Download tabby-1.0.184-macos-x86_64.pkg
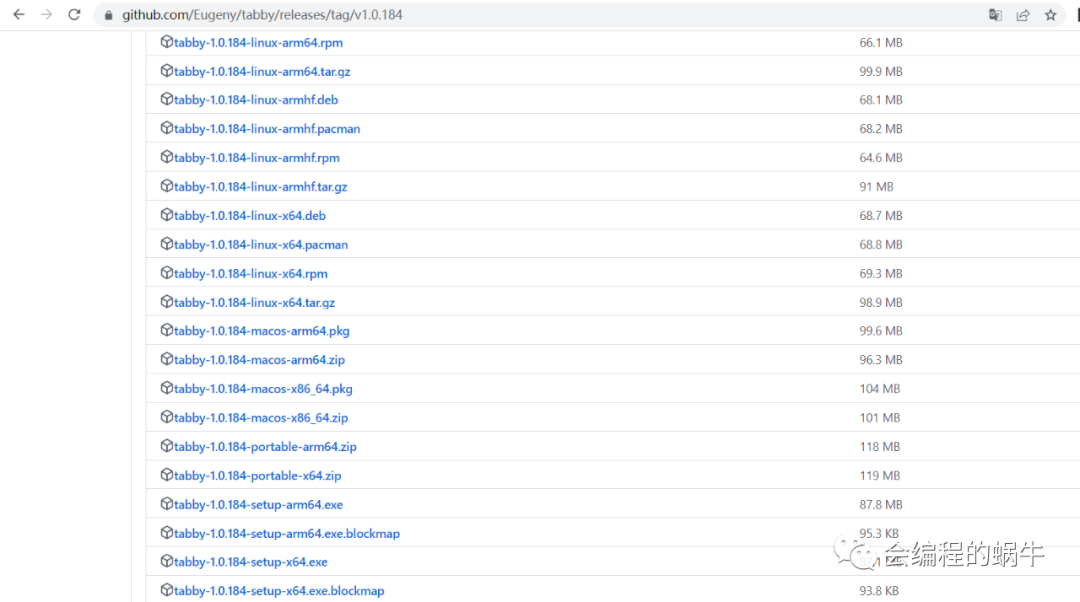The height and width of the screenshot is (602, 1080). tap(263, 389)
